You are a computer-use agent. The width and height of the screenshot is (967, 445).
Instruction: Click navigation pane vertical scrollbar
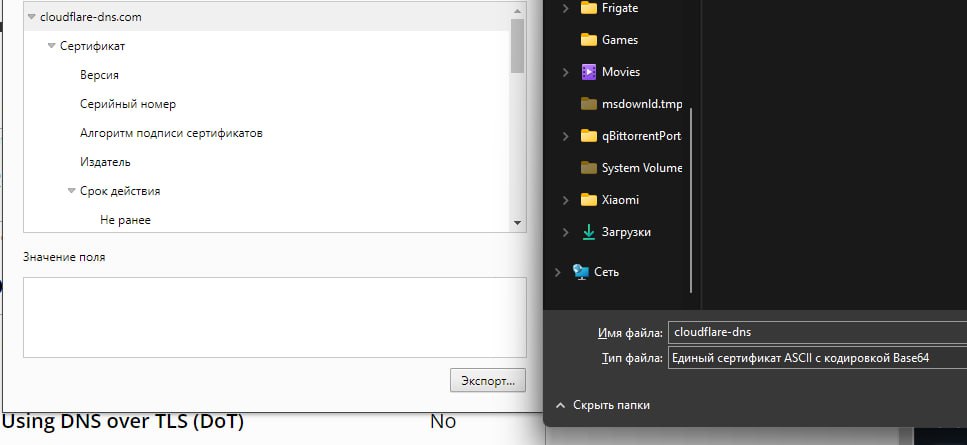[691, 200]
